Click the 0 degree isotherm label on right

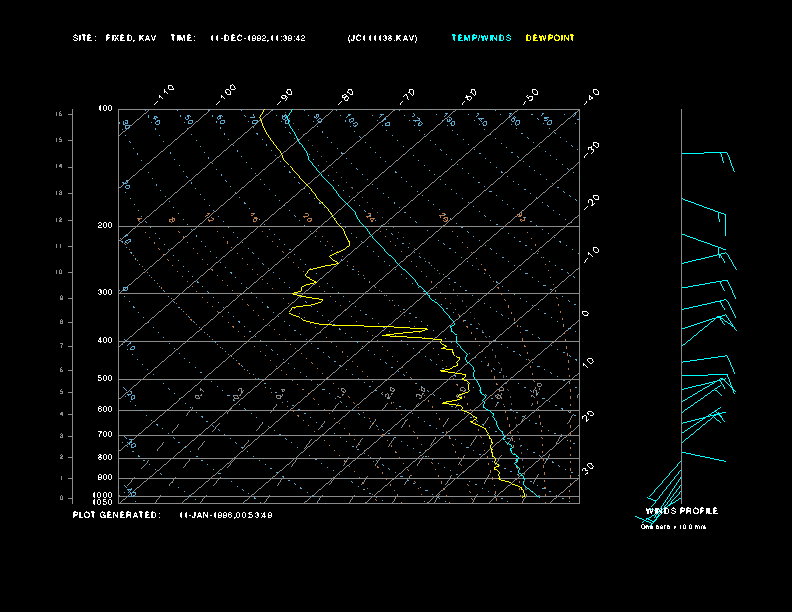click(x=586, y=313)
